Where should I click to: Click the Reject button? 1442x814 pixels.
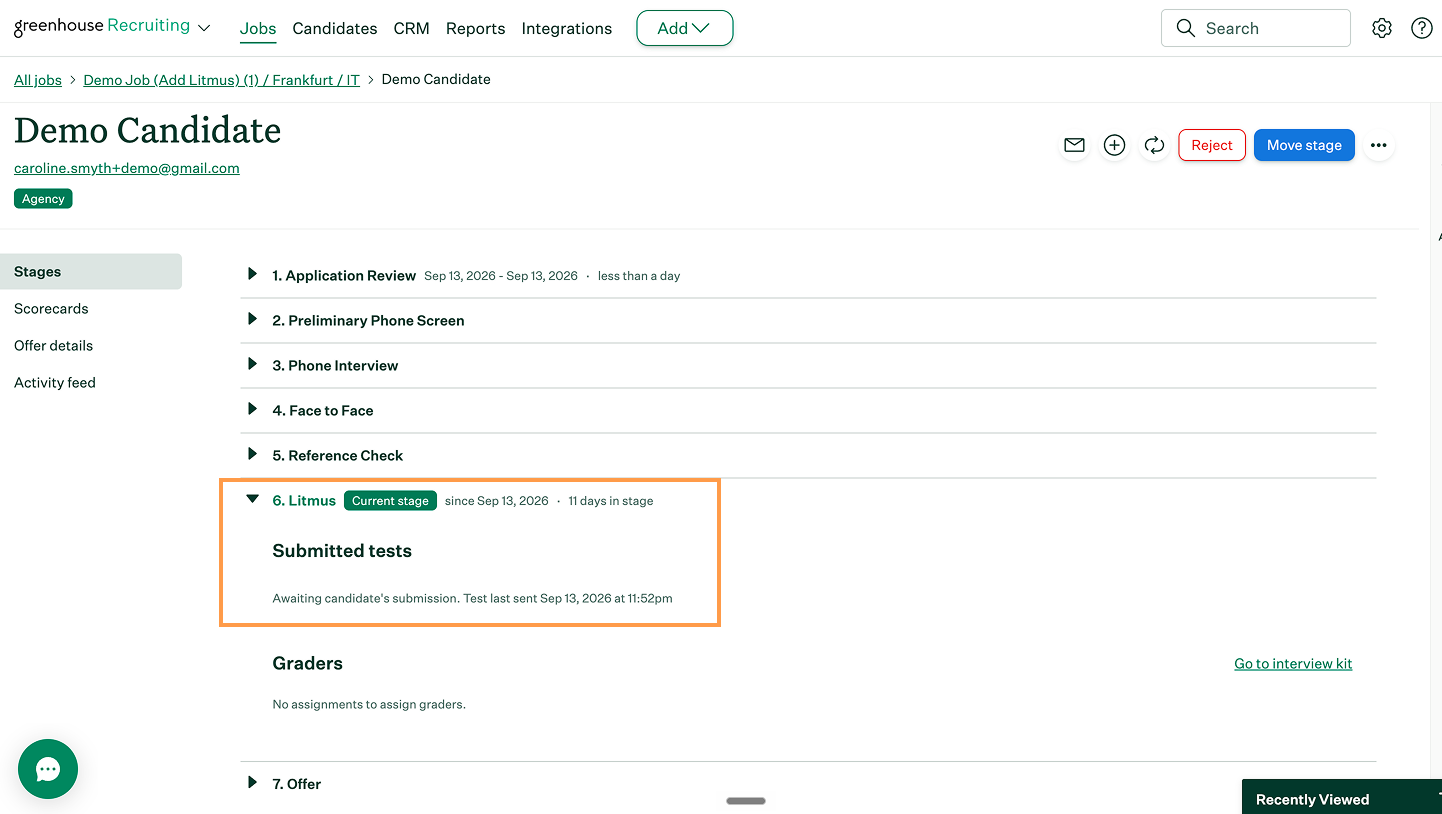pyautogui.click(x=1212, y=145)
